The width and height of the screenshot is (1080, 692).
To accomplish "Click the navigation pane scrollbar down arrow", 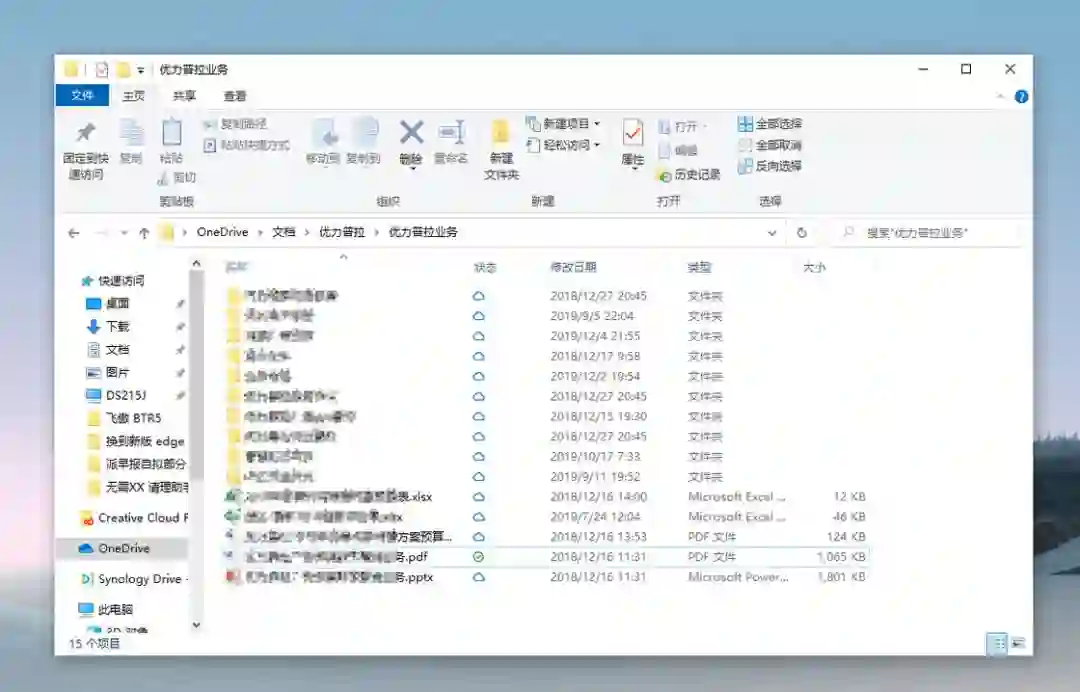I will 196,625.
